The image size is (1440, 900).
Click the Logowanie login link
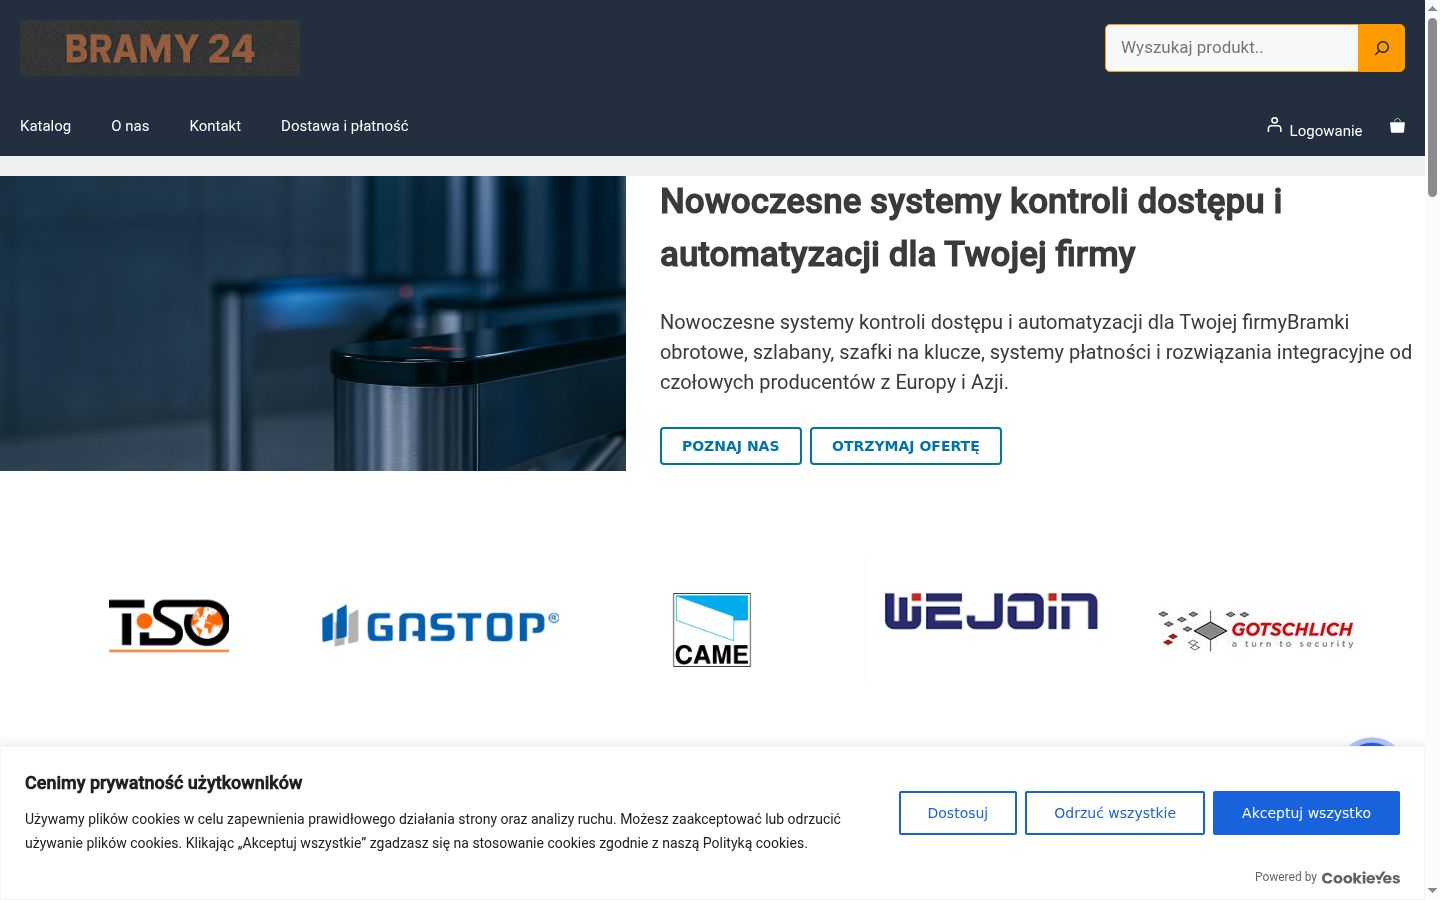1326,131
